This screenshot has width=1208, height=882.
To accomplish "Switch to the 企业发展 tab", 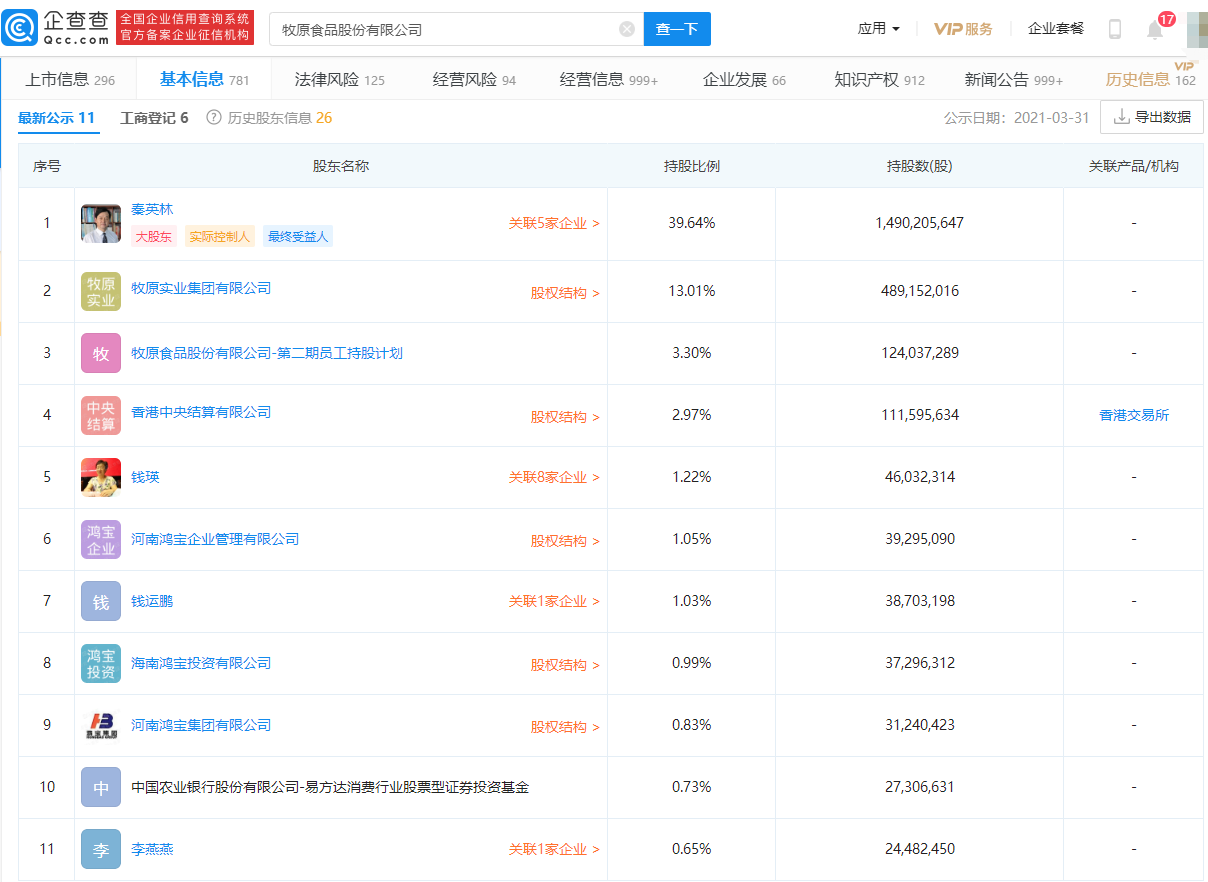I will pos(745,80).
